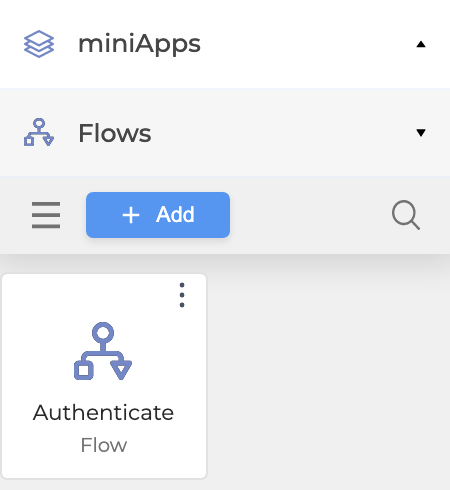Click empty gray area beside the Authenticate card
450x490 pixels.
(x=328, y=373)
